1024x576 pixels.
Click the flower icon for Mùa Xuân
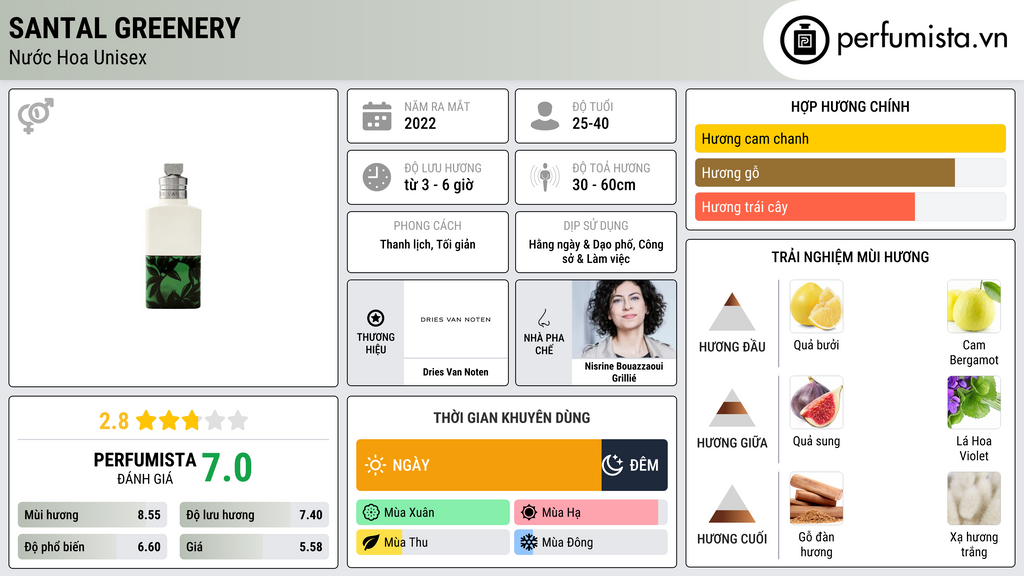coord(371,513)
